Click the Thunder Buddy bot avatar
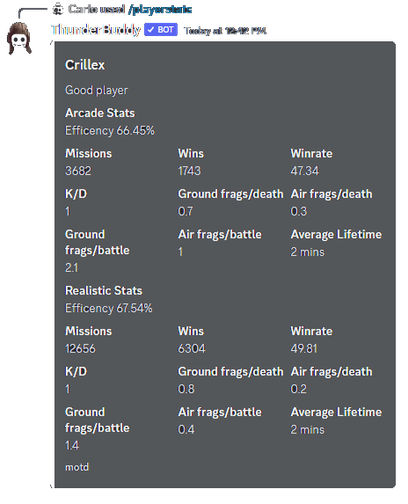 tap(19, 38)
